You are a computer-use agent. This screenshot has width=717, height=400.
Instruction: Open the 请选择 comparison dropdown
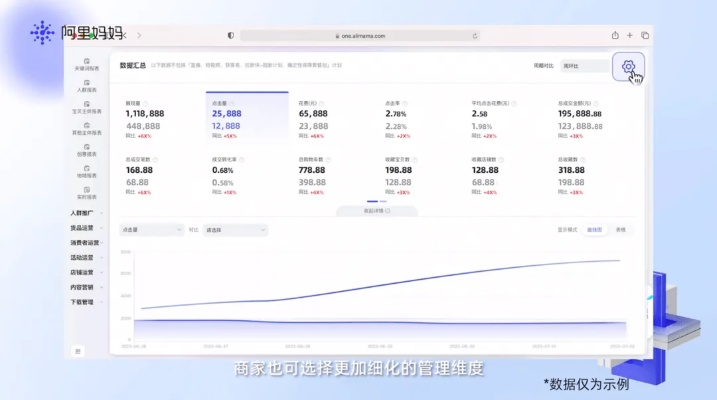(x=235, y=230)
